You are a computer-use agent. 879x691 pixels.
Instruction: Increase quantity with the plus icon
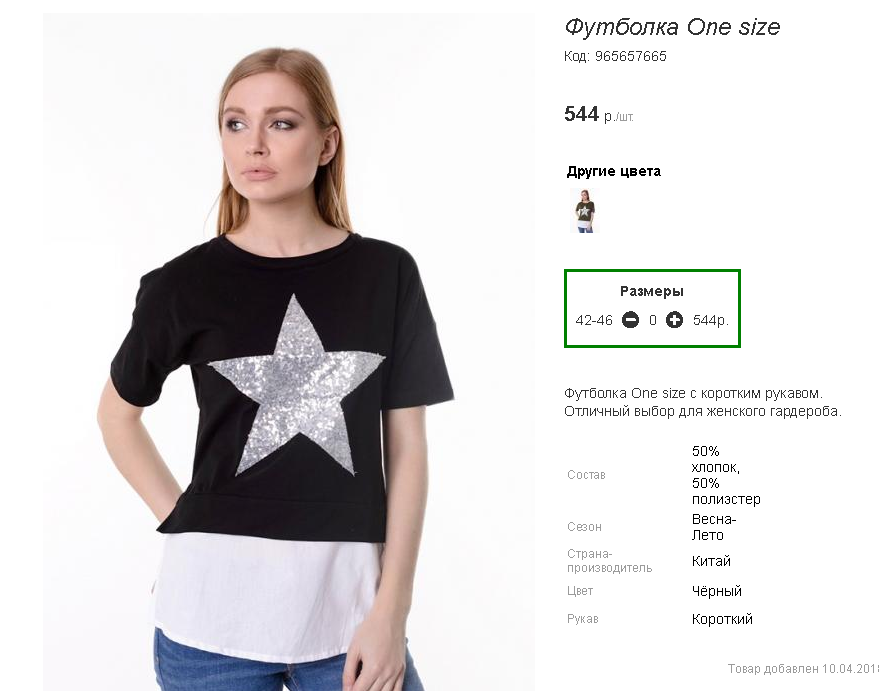674,320
